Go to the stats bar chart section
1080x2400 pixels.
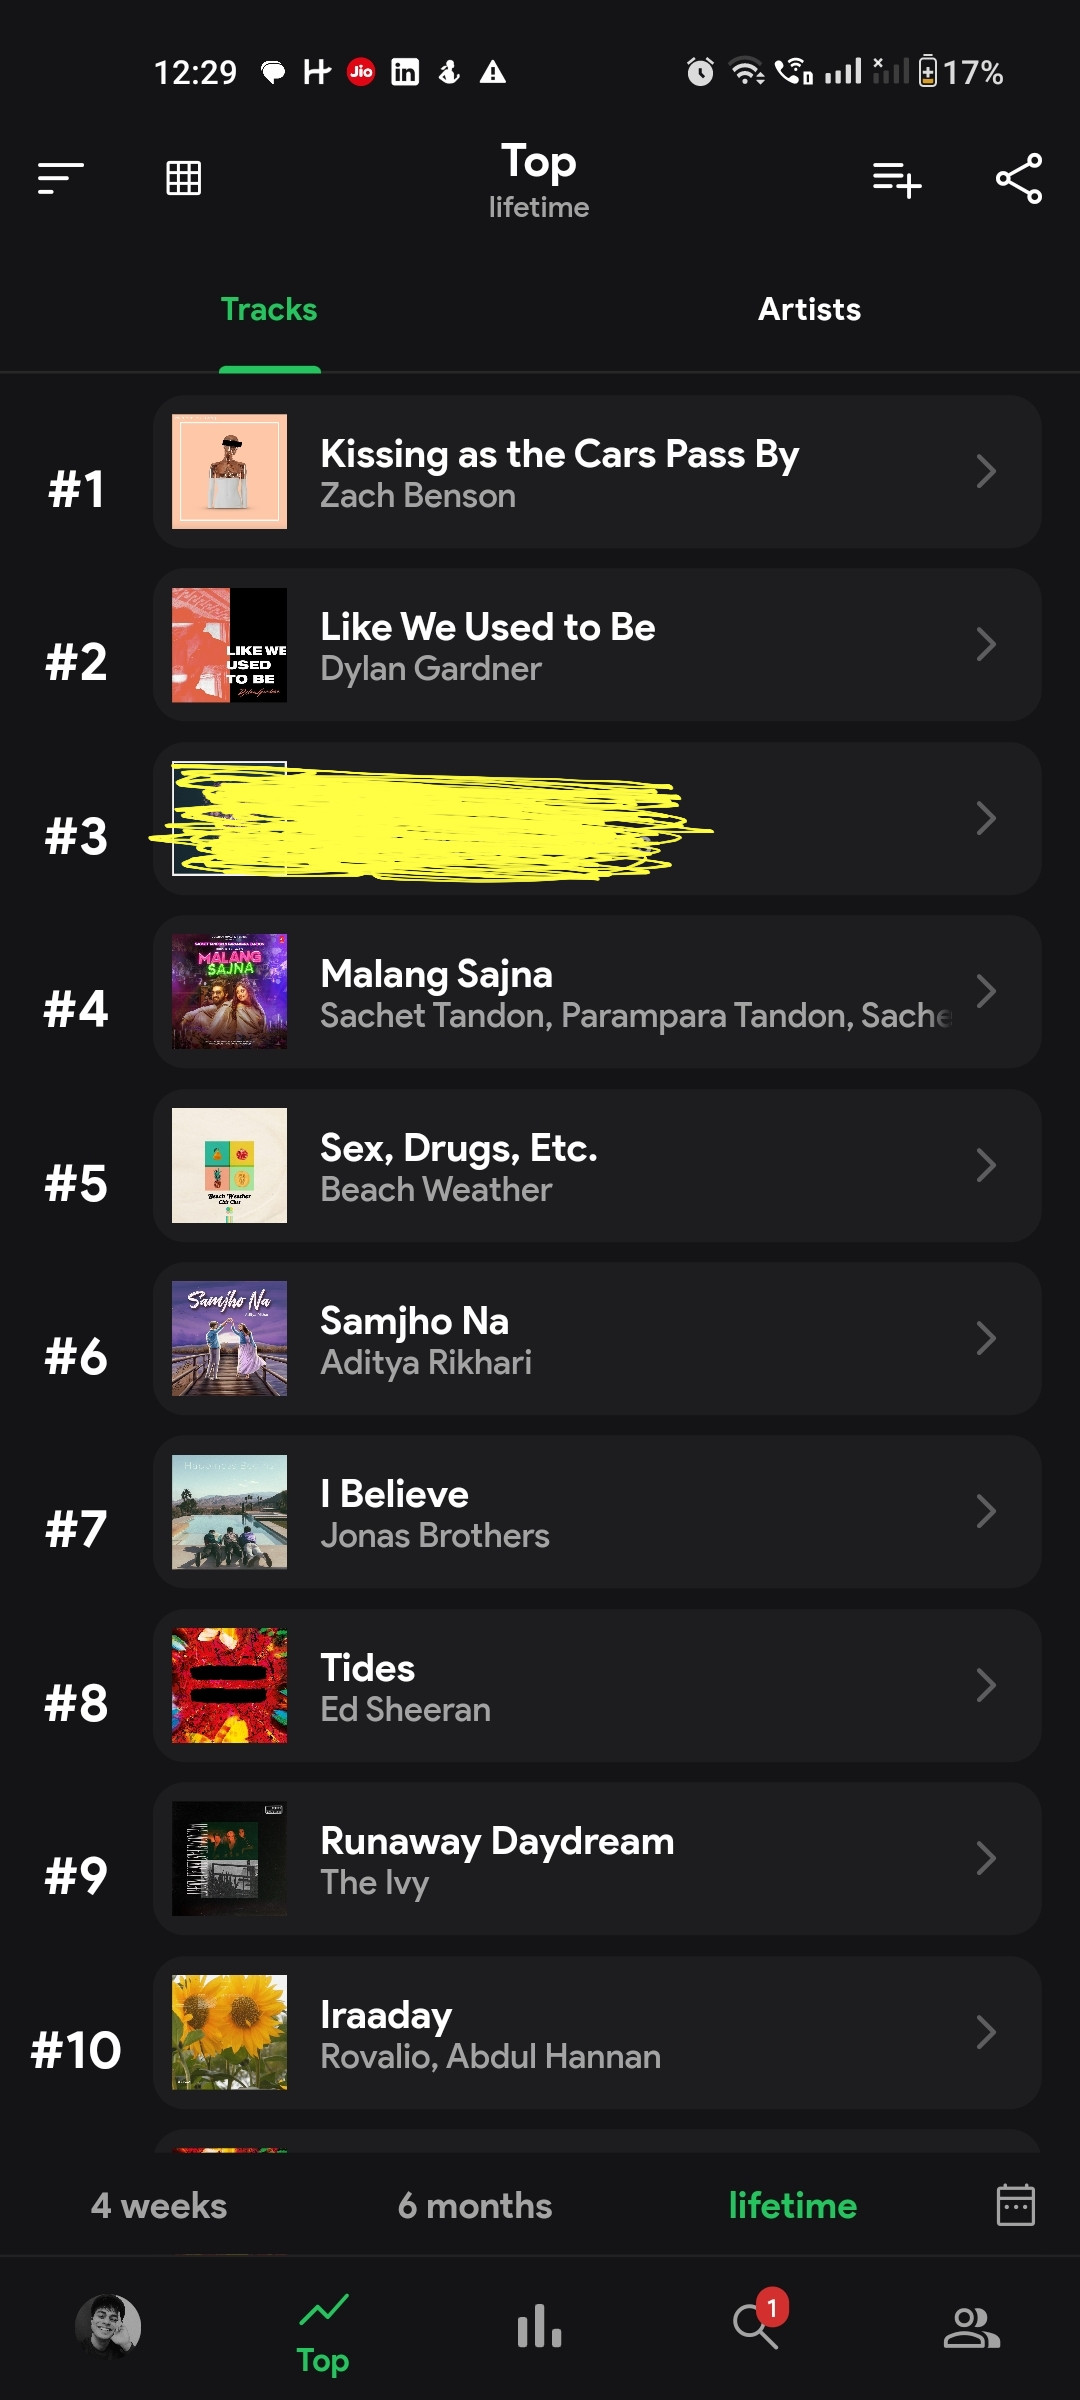point(540,2326)
